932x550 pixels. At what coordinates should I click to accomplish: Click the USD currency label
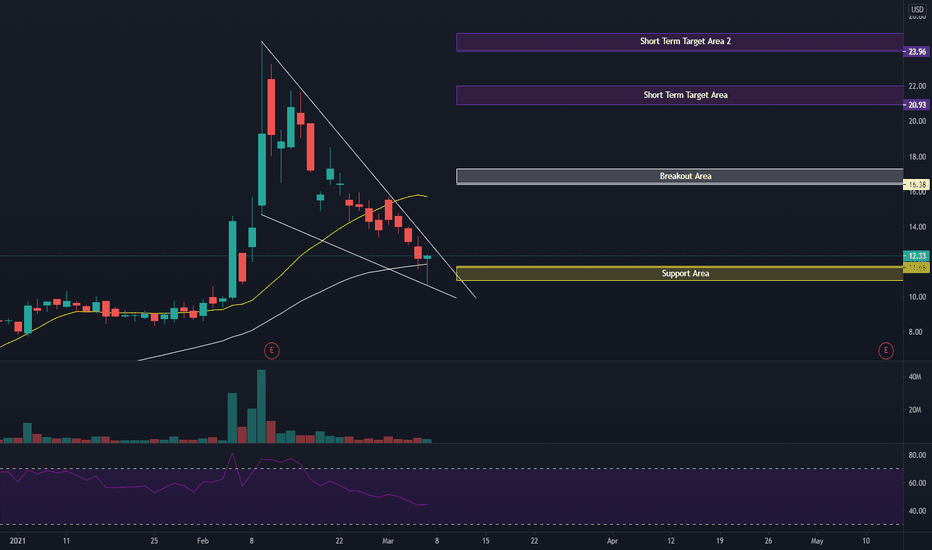(918, 10)
